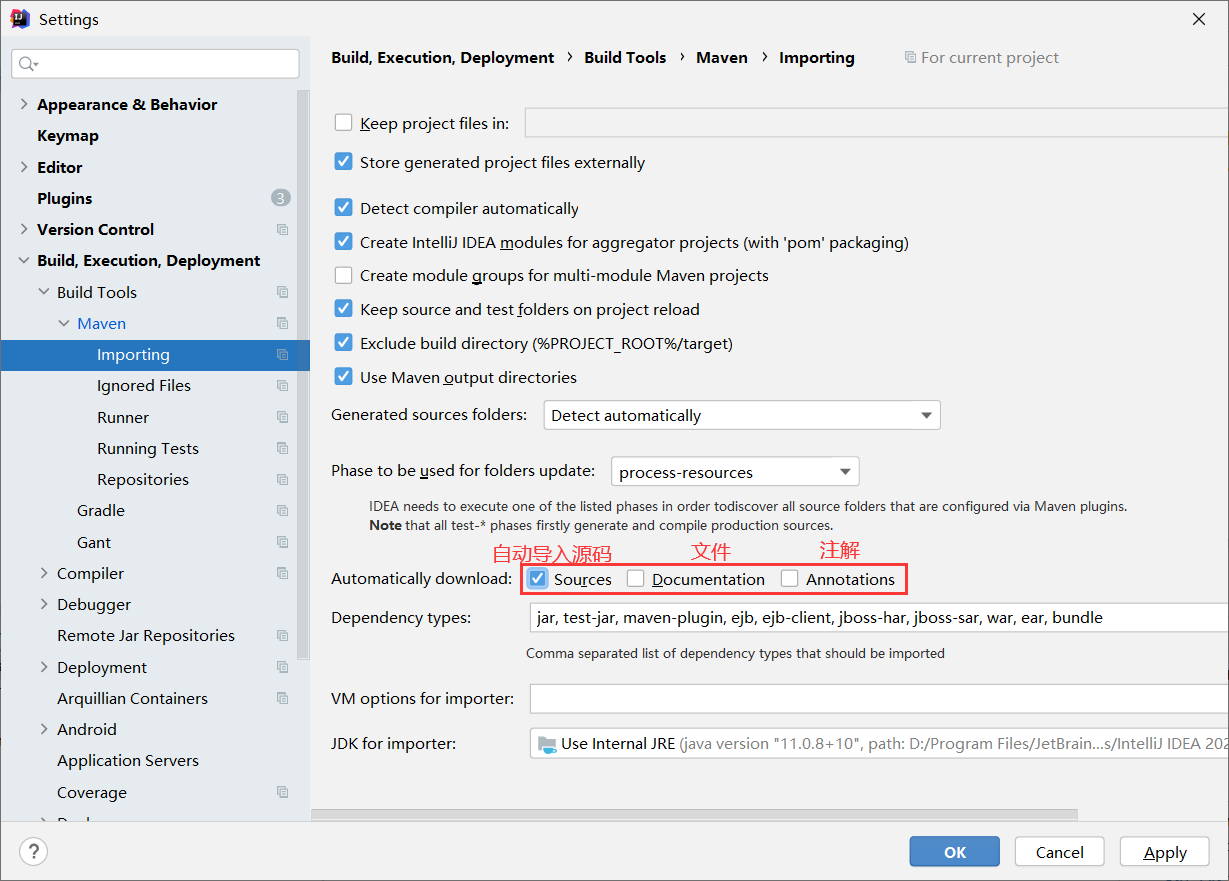Click the horizontal scrollbar below settings
This screenshot has height=881, width=1229.
click(694, 815)
